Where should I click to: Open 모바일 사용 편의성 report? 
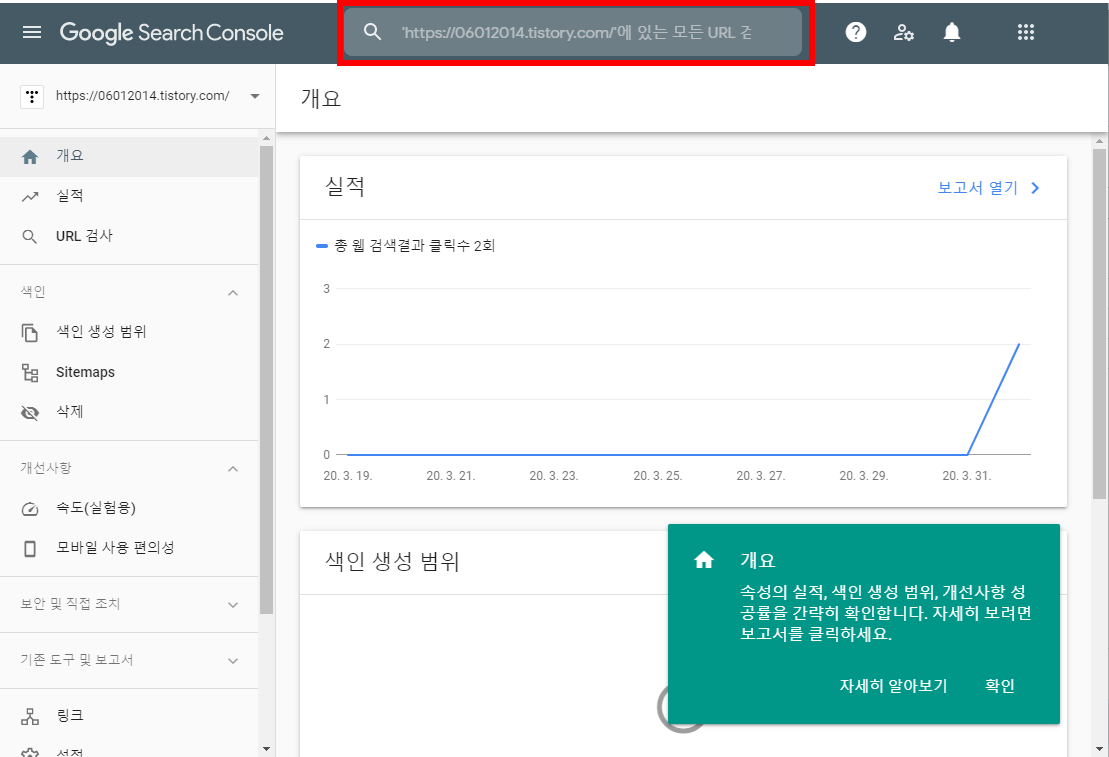[x=129, y=548]
